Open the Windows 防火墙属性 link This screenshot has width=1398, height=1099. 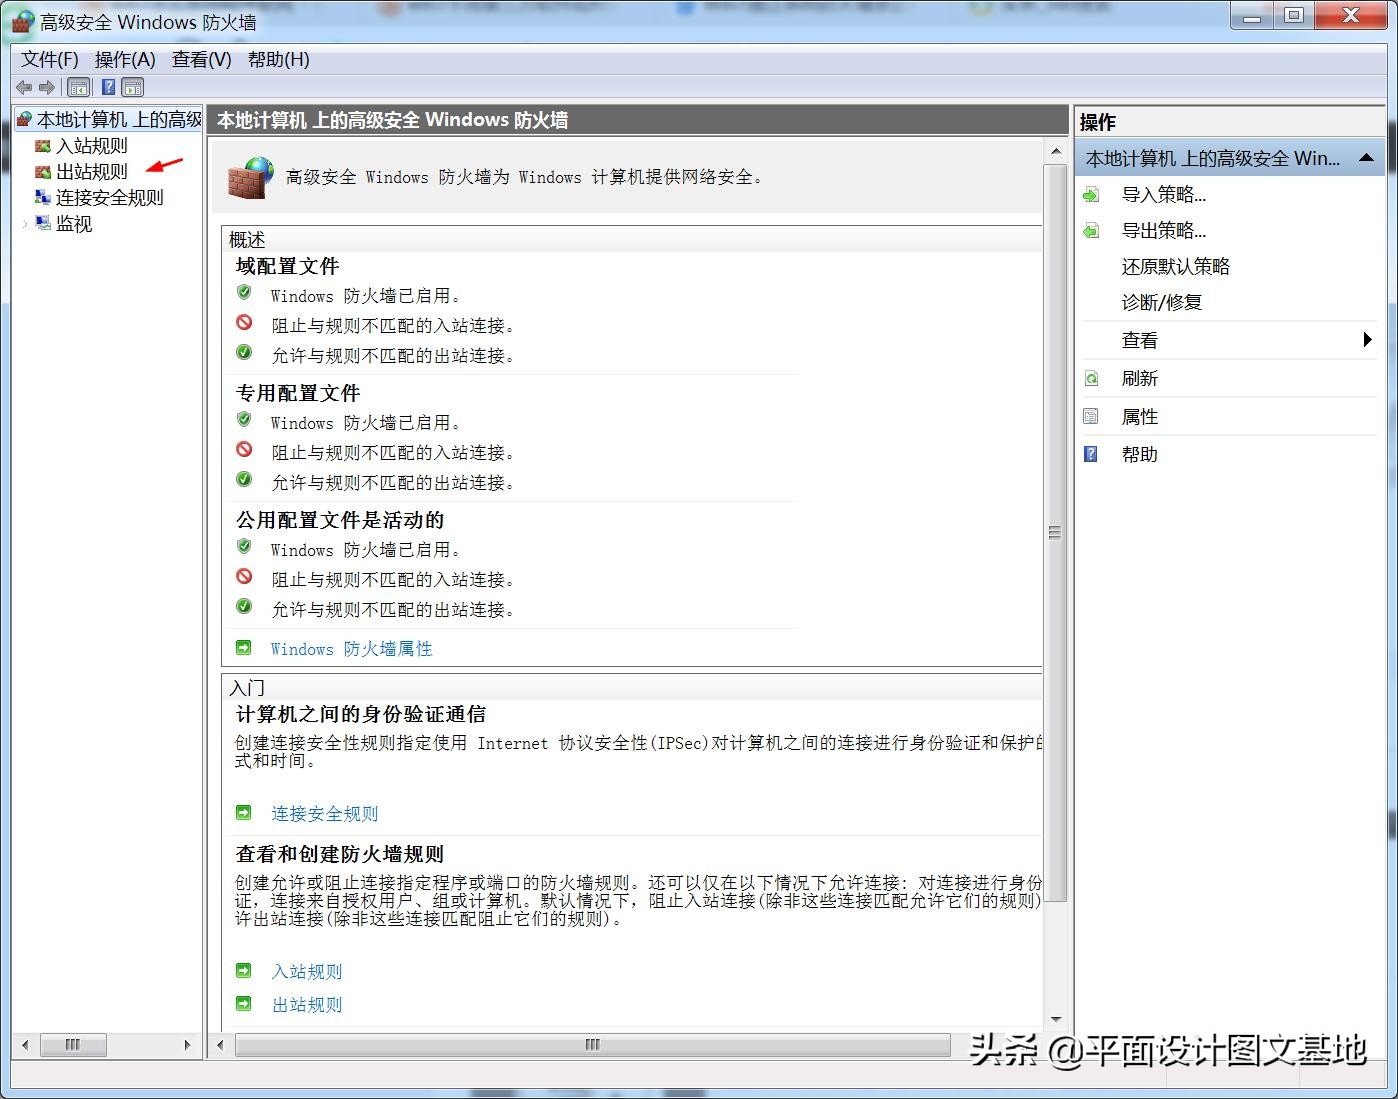(x=350, y=649)
